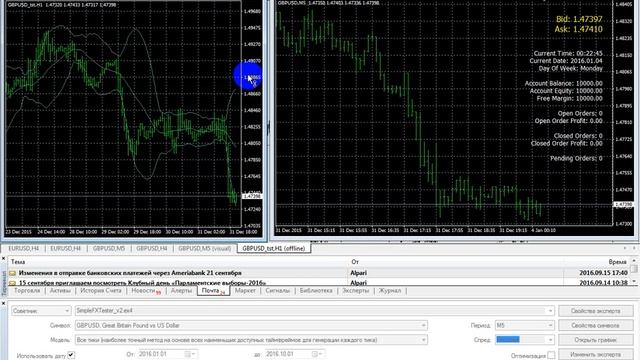Open the Алерты terminal tab

pyautogui.click(x=181, y=291)
